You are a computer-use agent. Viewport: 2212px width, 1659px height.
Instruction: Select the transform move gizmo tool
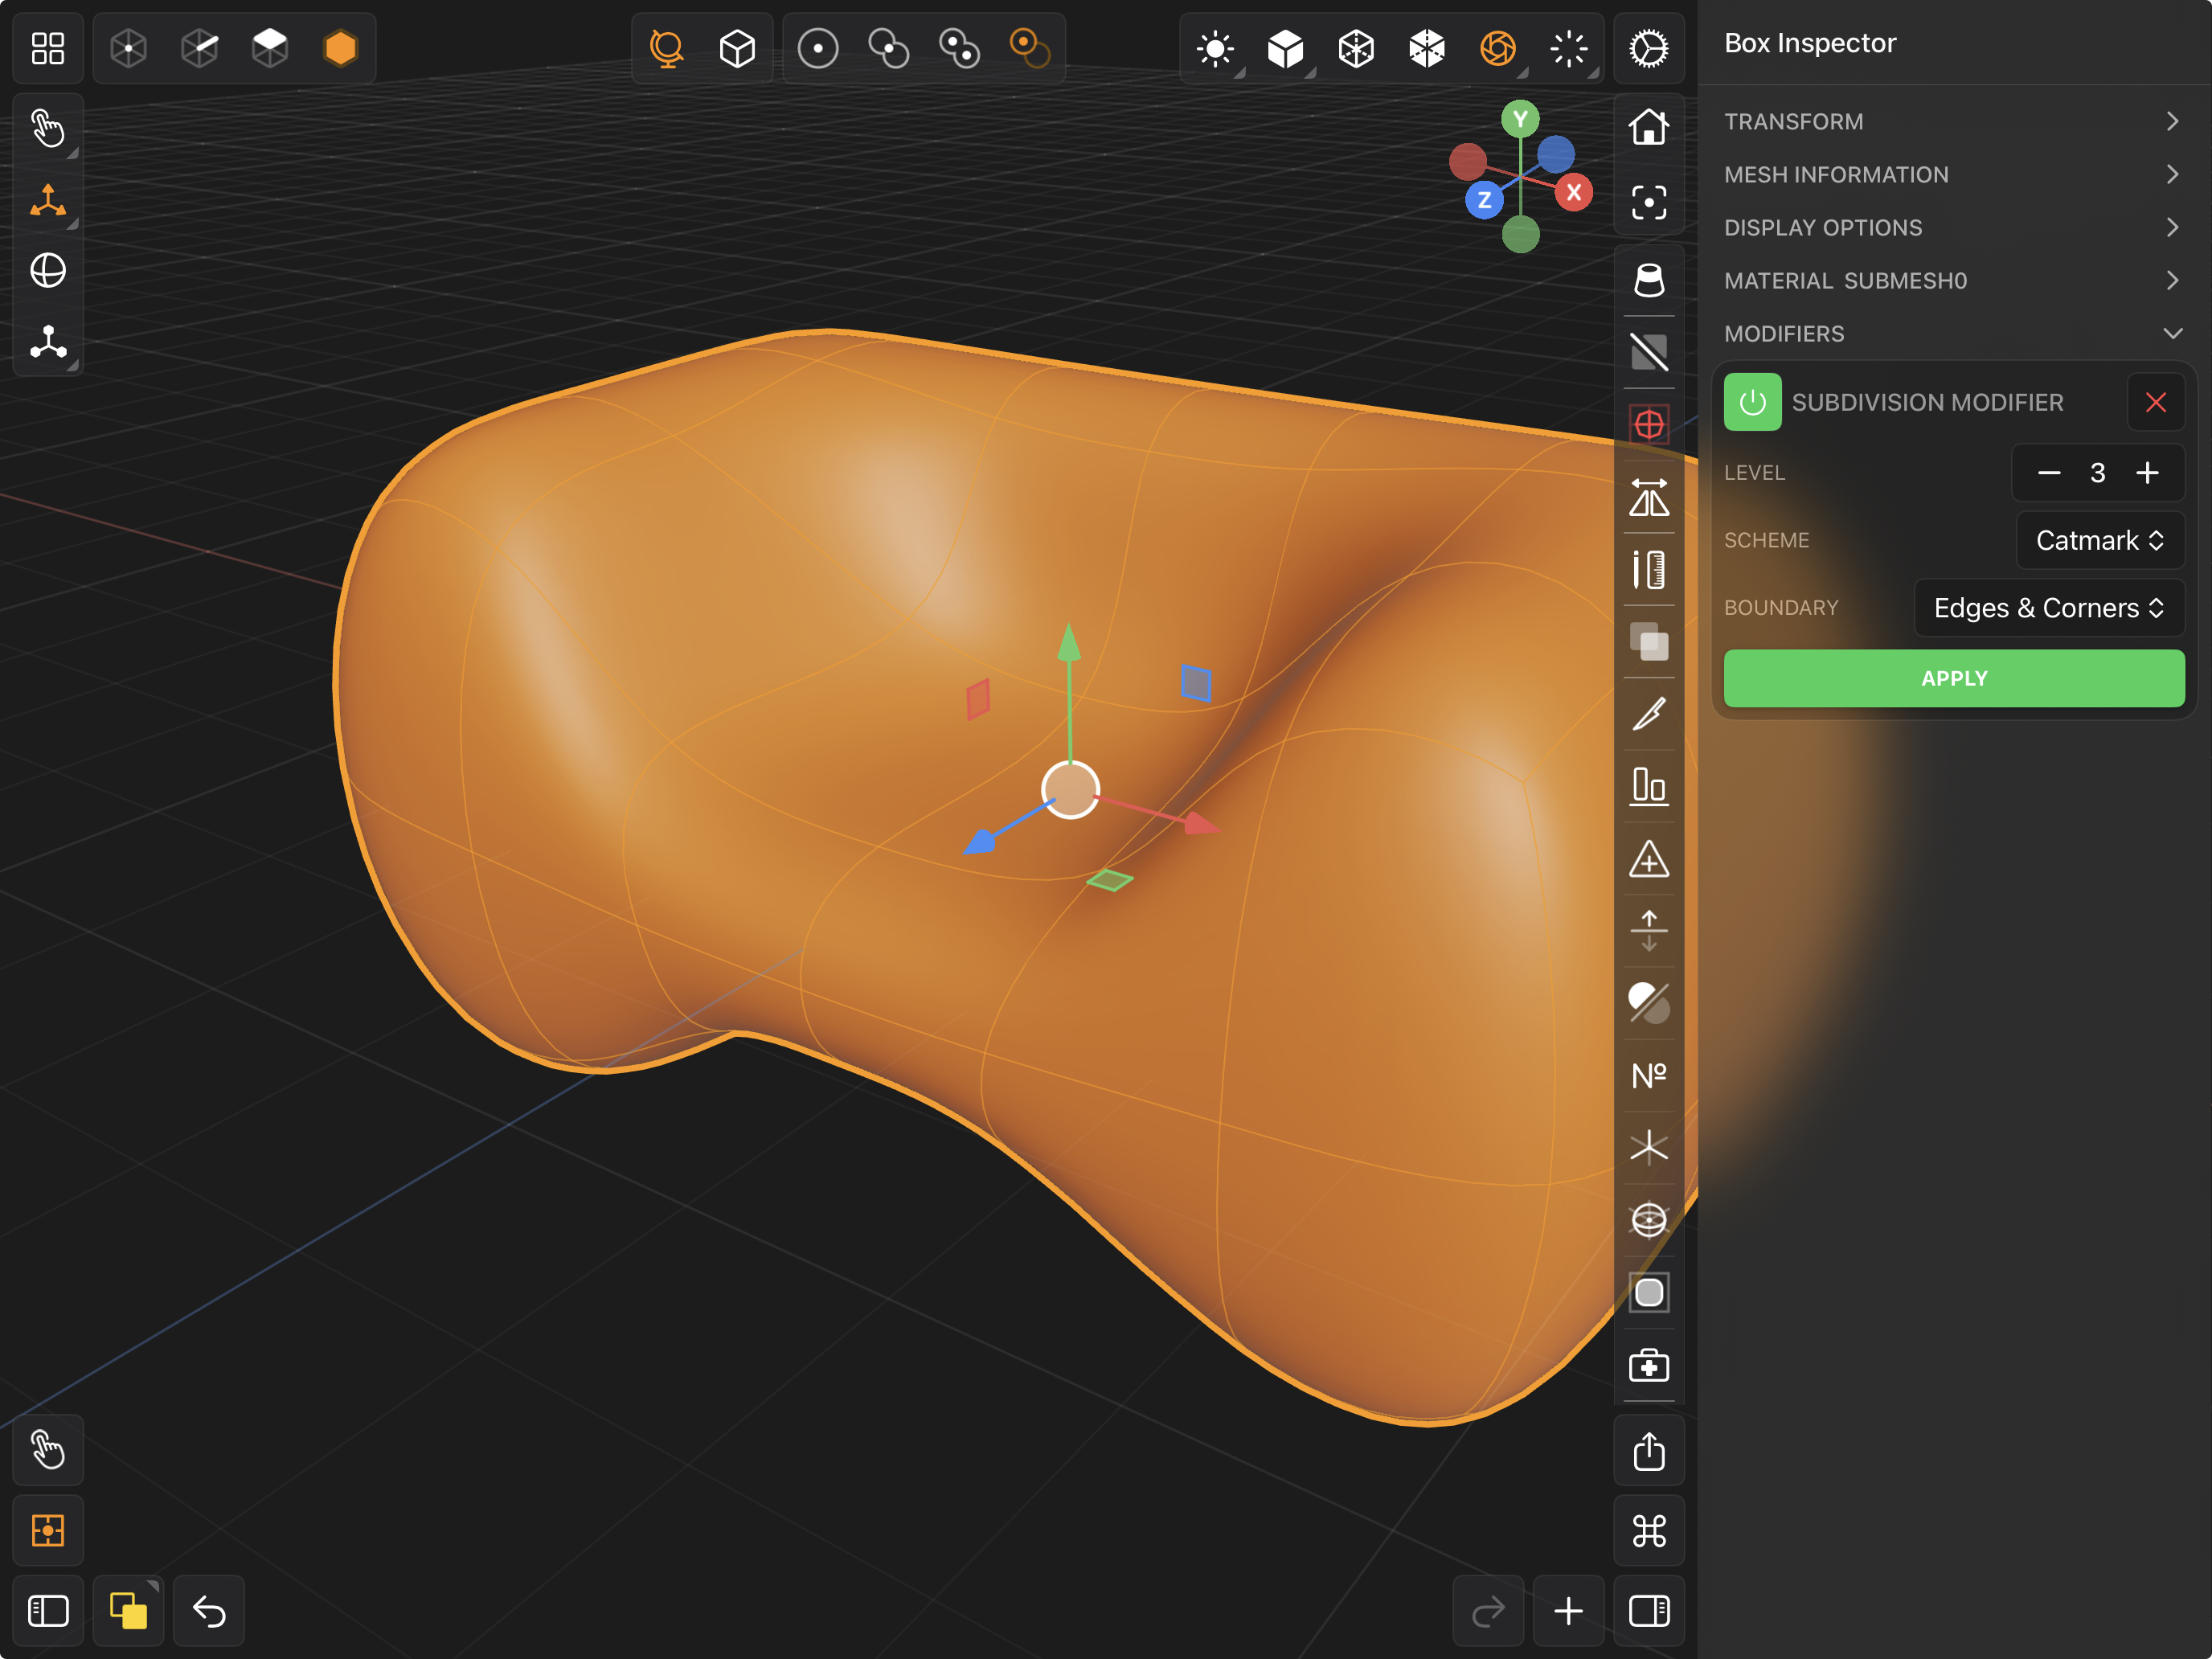(48, 200)
